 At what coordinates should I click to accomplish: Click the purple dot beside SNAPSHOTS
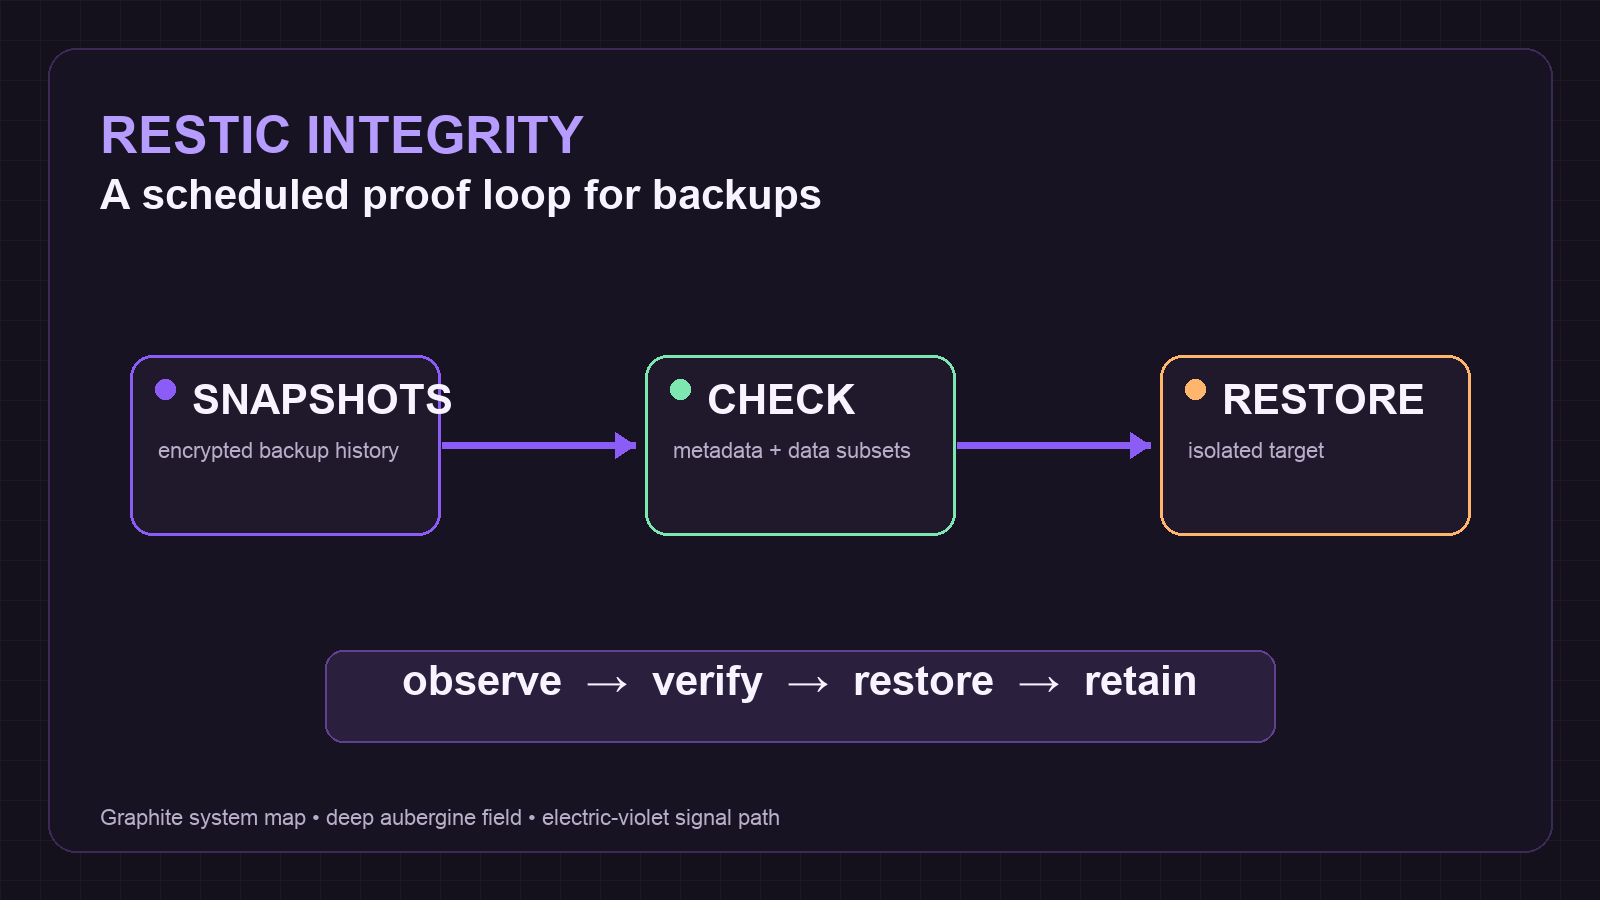(x=166, y=390)
